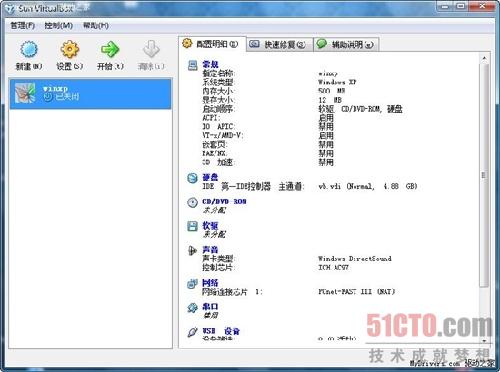Close the Sun VirtualBox window

[482, 6]
